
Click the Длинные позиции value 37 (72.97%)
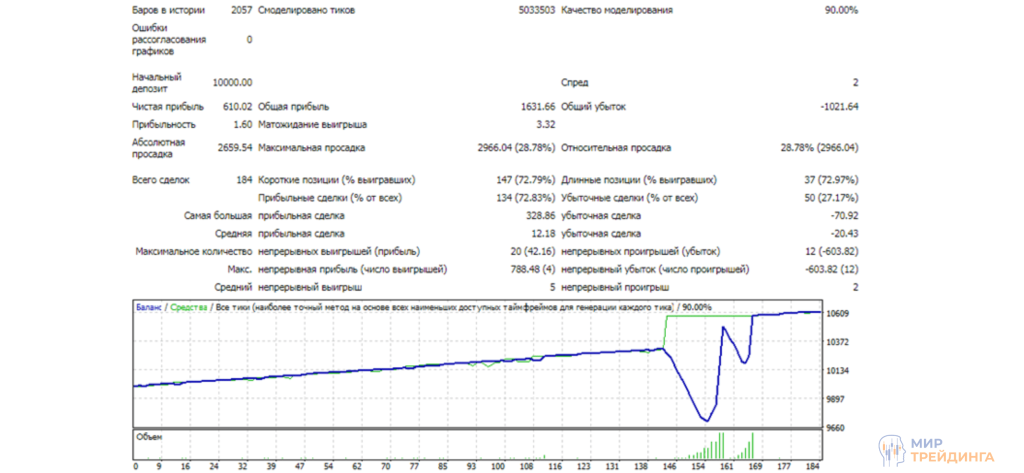(x=827, y=180)
